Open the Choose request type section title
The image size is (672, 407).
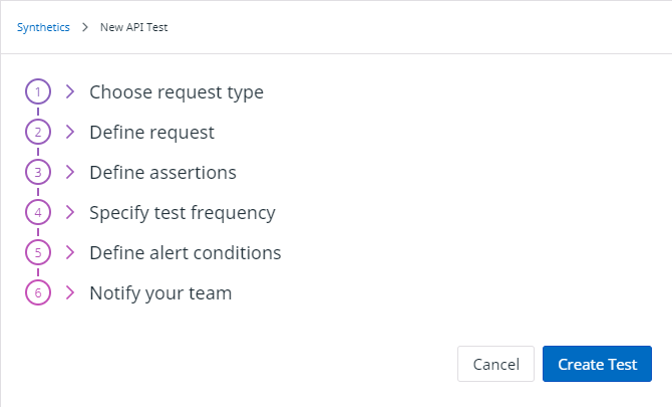(x=176, y=92)
